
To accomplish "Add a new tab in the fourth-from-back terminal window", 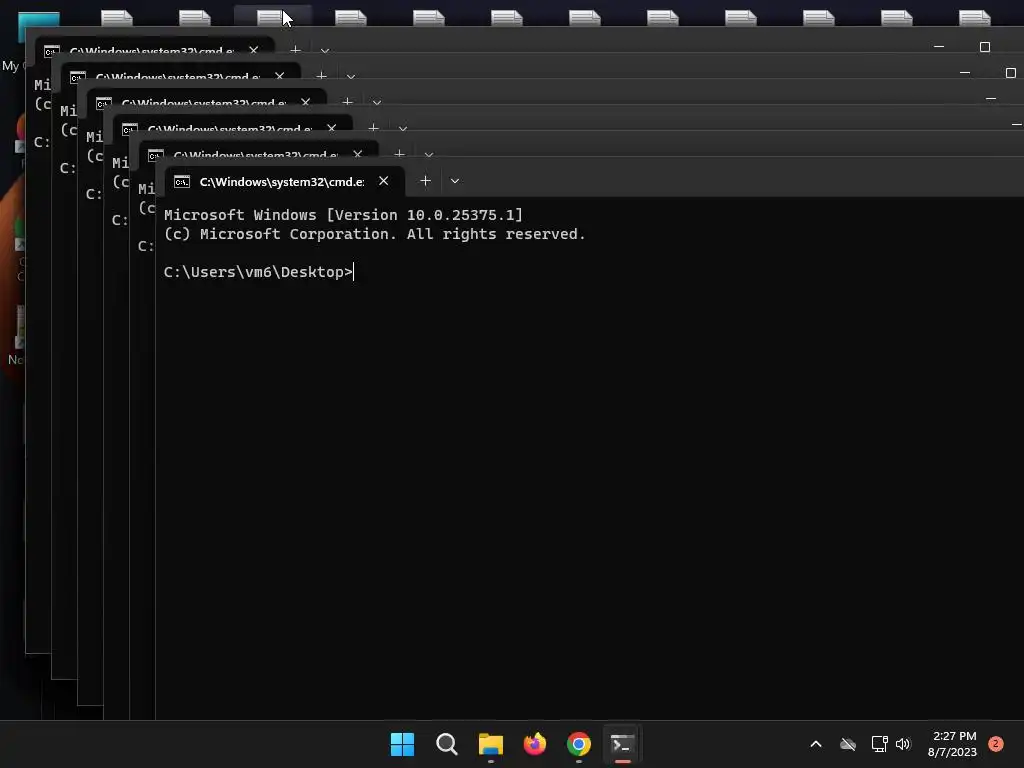I will tap(374, 128).
